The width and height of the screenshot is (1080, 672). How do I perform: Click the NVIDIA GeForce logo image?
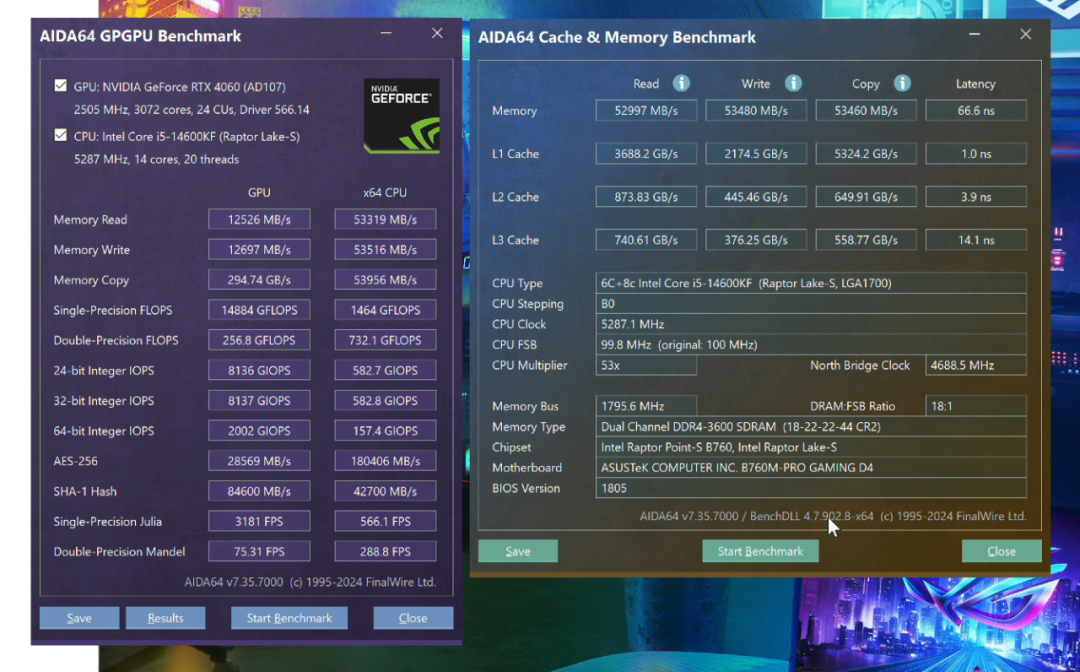402,116
